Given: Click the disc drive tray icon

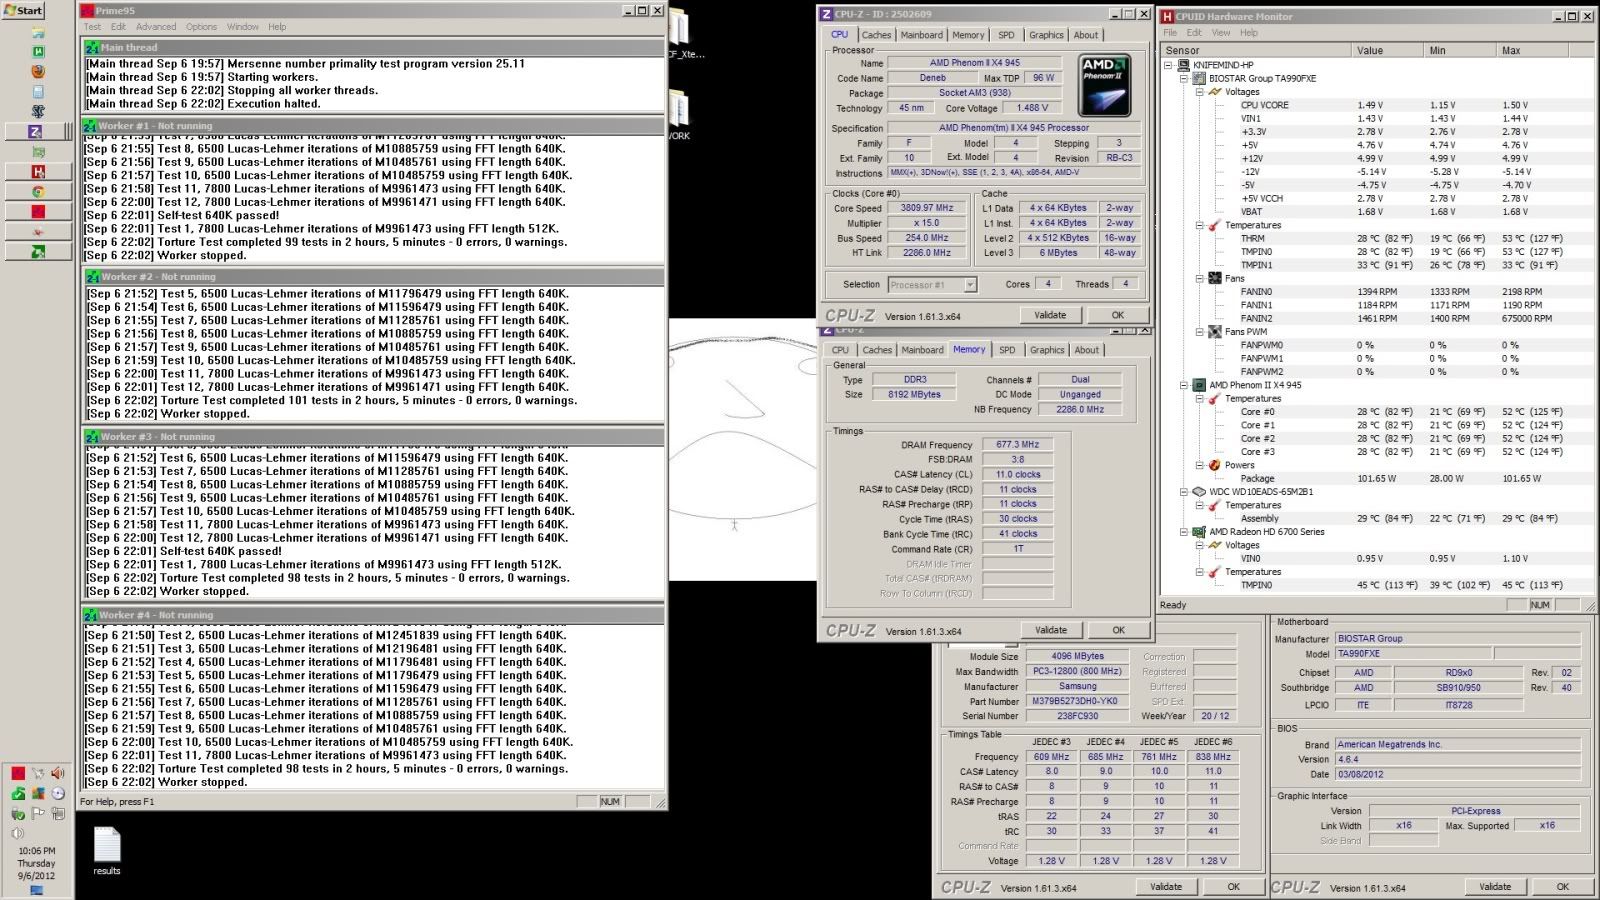Looking at the screenshot, I should point(58,793).
